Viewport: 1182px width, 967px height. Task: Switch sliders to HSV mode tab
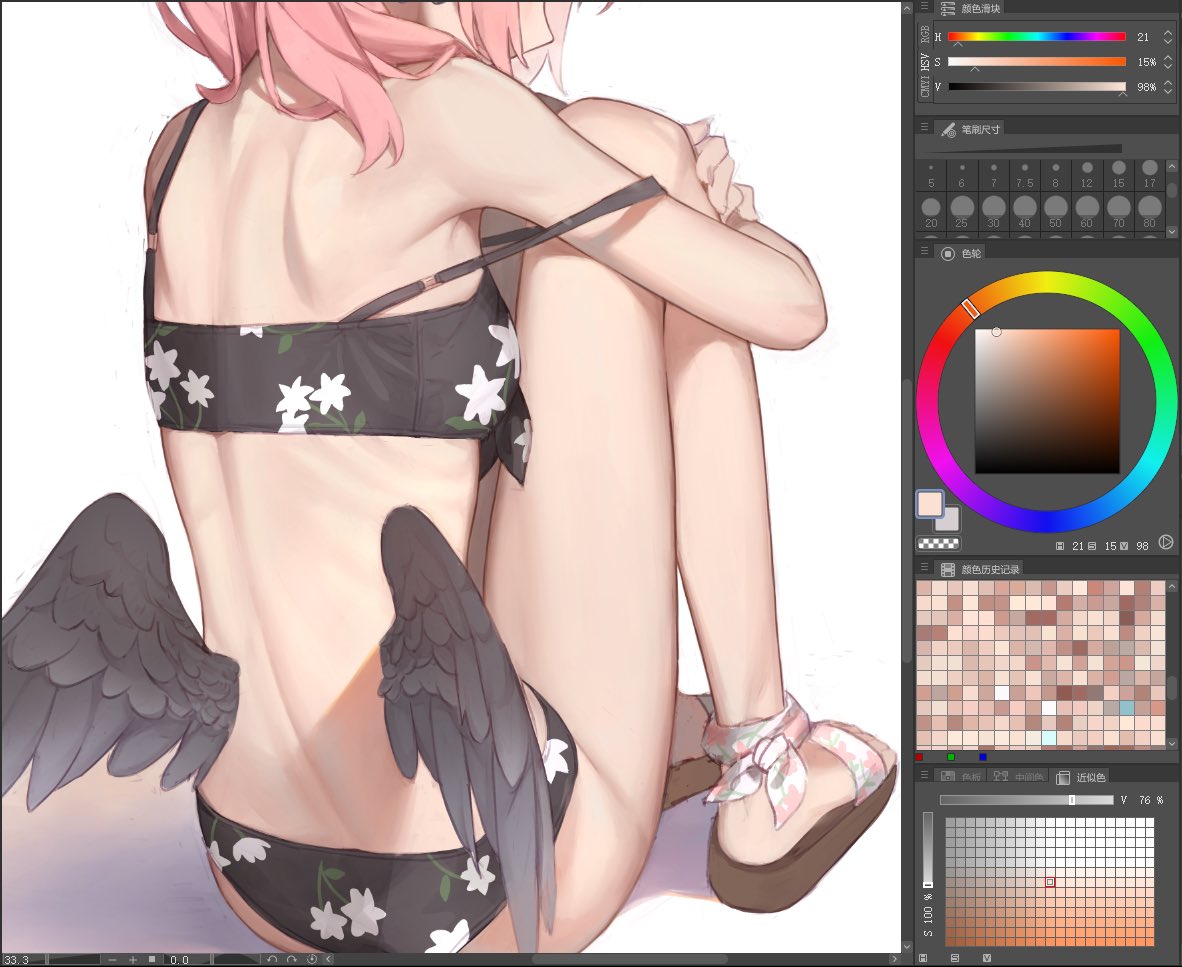pyautogui.click(x=925, y=62)
